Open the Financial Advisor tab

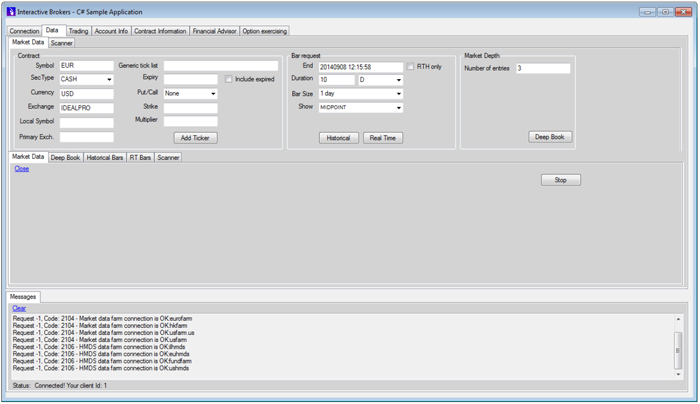click(x=214, y=31)
